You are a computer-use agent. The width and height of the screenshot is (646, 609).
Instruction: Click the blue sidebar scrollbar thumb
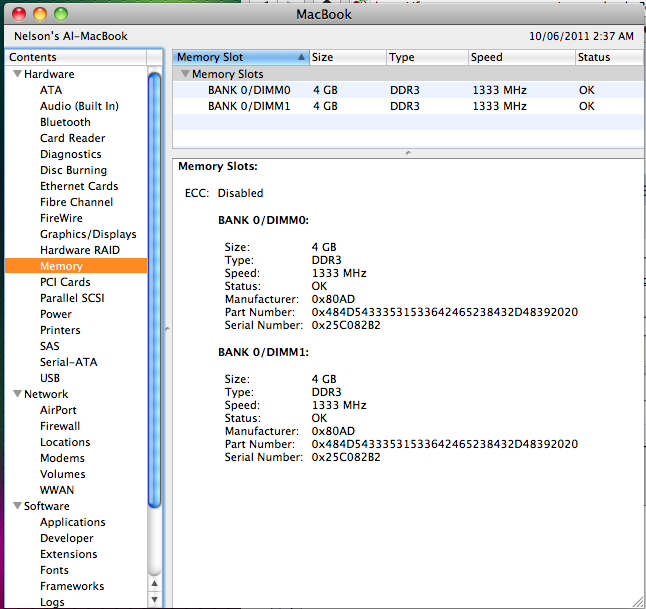(154, 290)
